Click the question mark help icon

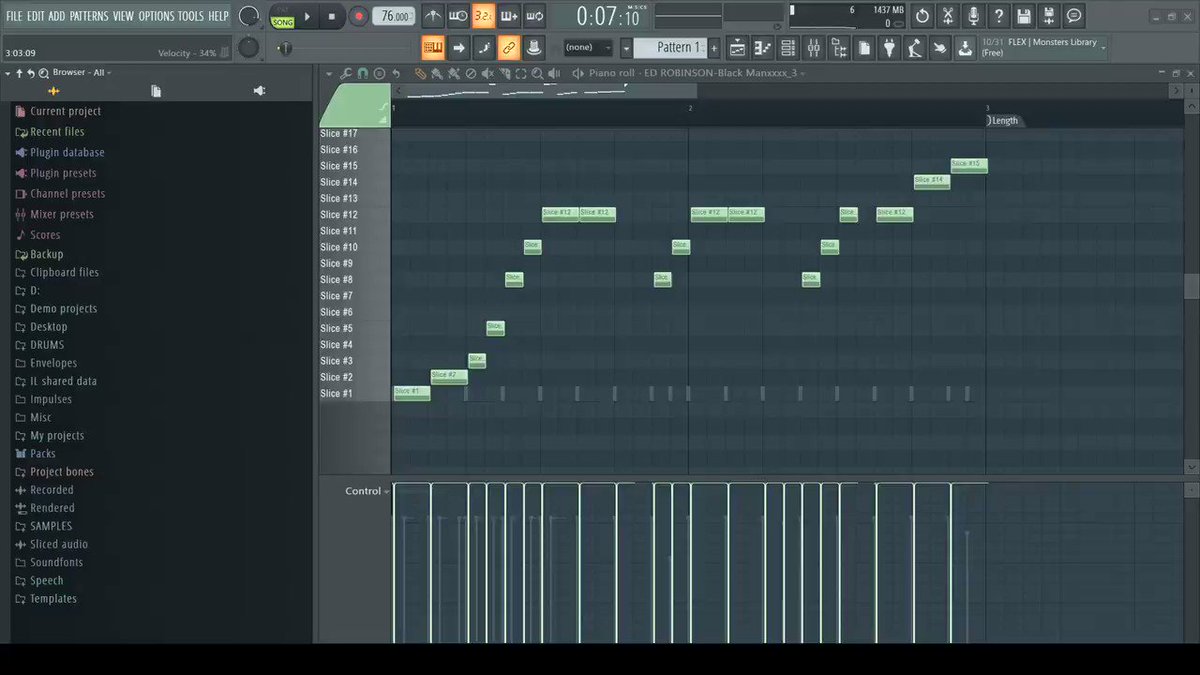998,16
